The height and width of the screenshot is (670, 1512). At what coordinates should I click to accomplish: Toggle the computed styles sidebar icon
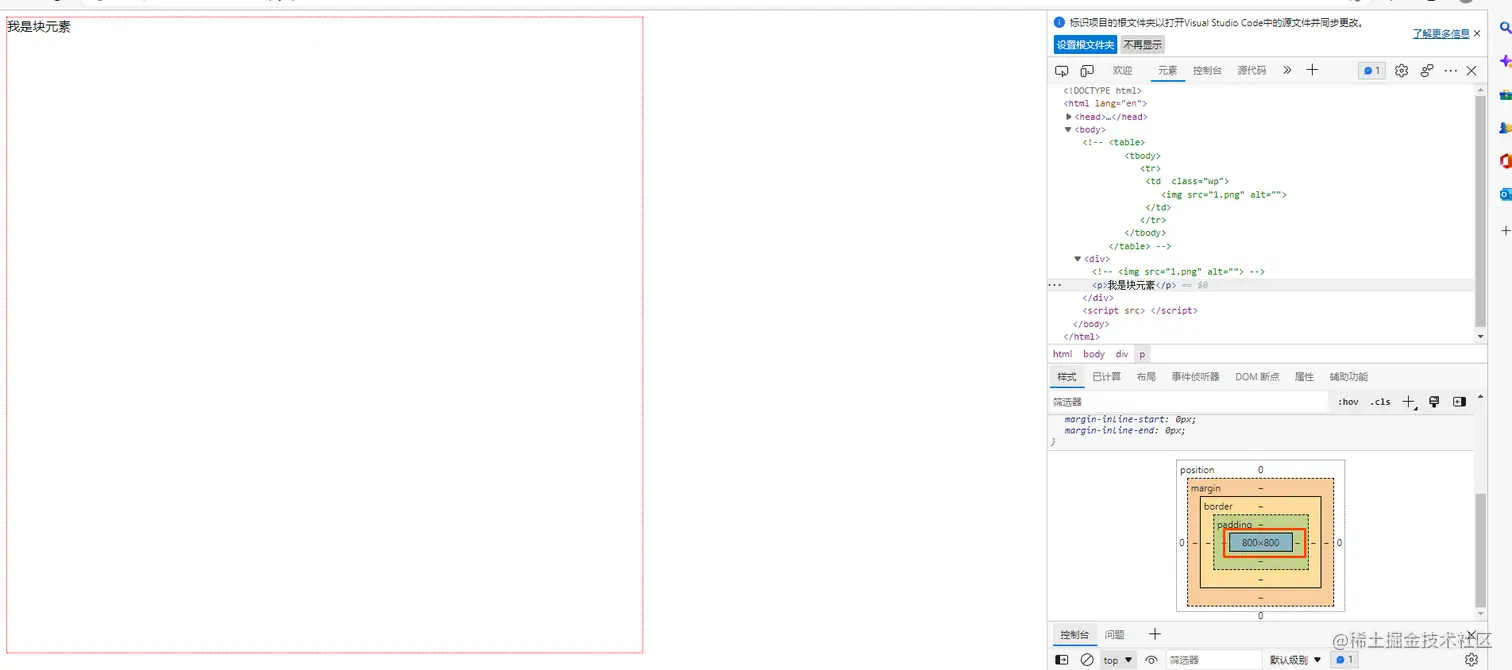1459,402
